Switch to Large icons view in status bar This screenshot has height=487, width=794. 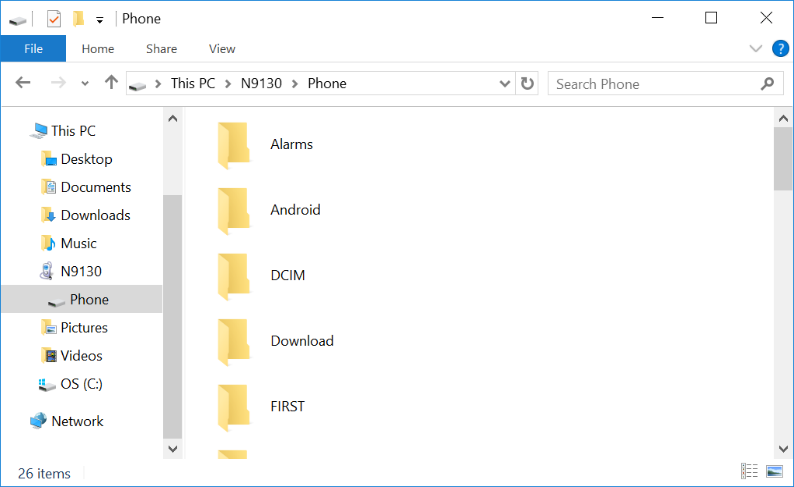[774, 471]
